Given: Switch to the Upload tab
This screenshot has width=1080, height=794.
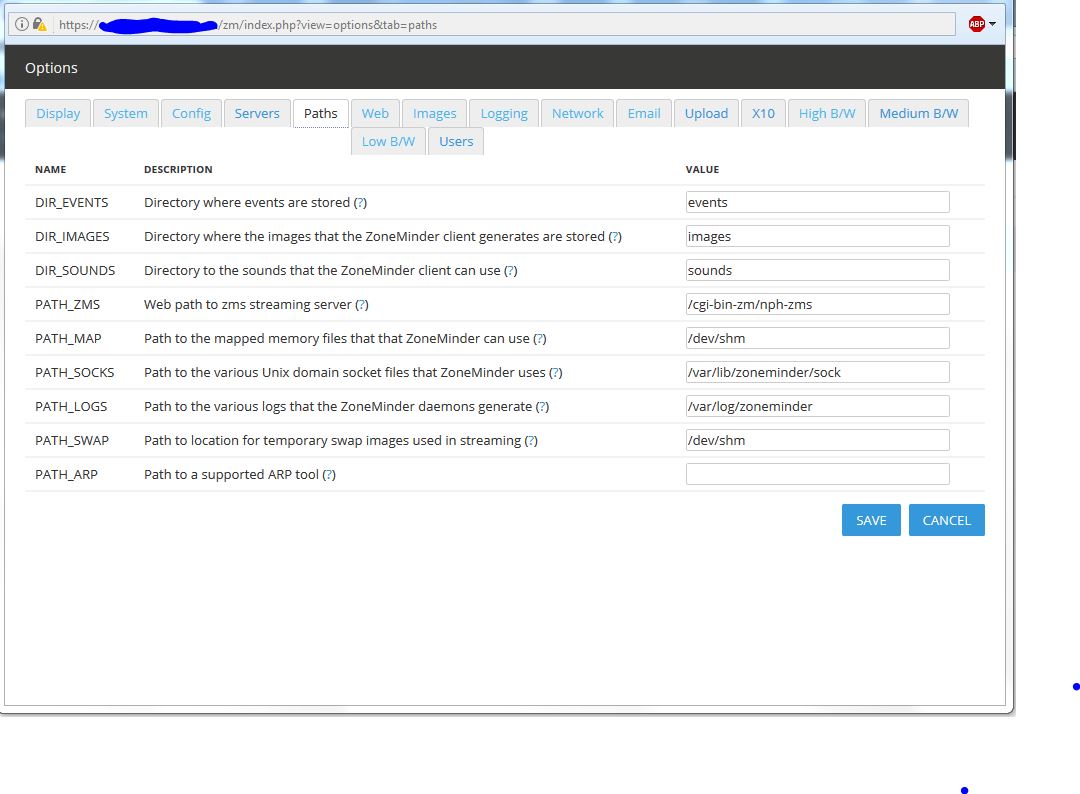Looking at the screenshot, I should [707, 114].
